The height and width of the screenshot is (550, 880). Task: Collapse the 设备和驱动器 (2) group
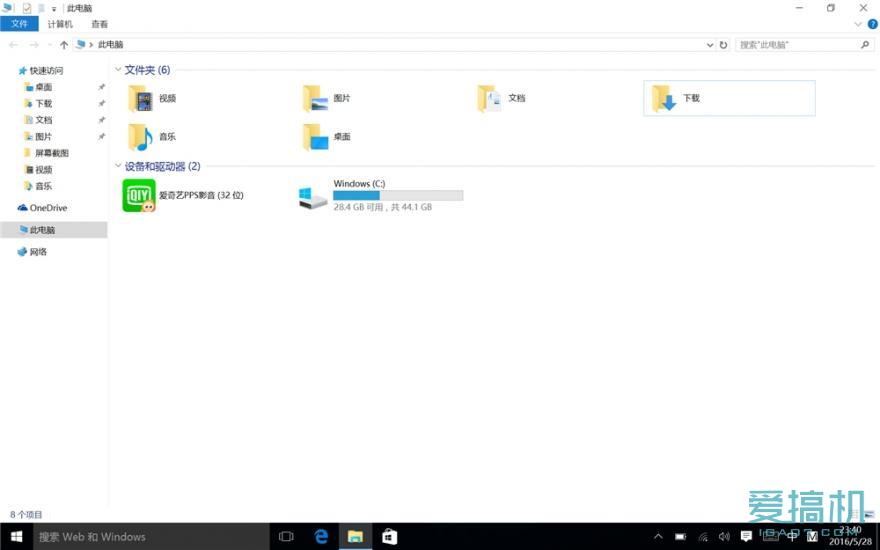(118, 166)
